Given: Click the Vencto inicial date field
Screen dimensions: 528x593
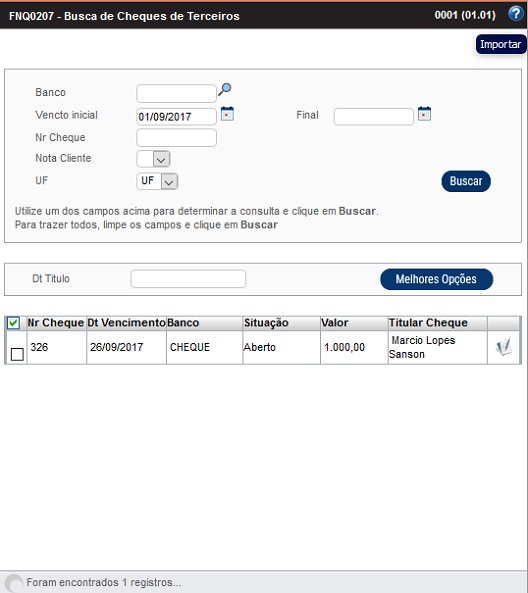Looking at the screenshot, I should tap(176, 116).
